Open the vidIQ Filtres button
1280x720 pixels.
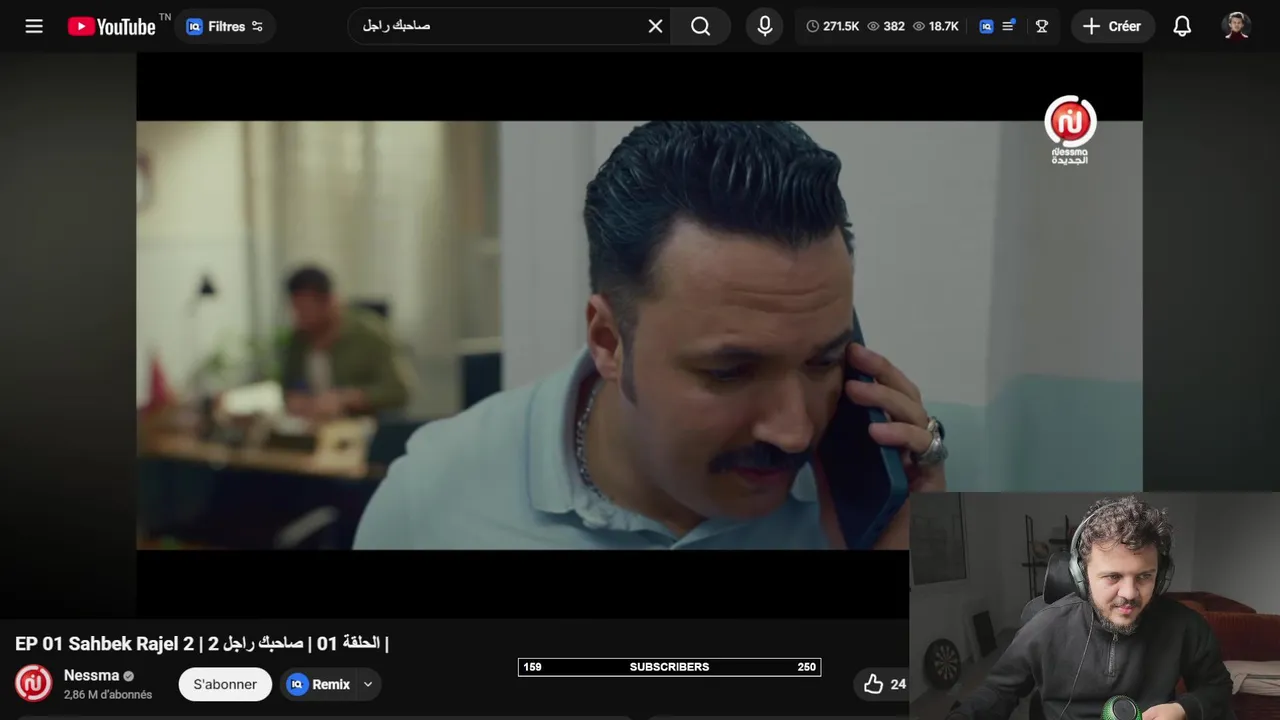(225, 26)
